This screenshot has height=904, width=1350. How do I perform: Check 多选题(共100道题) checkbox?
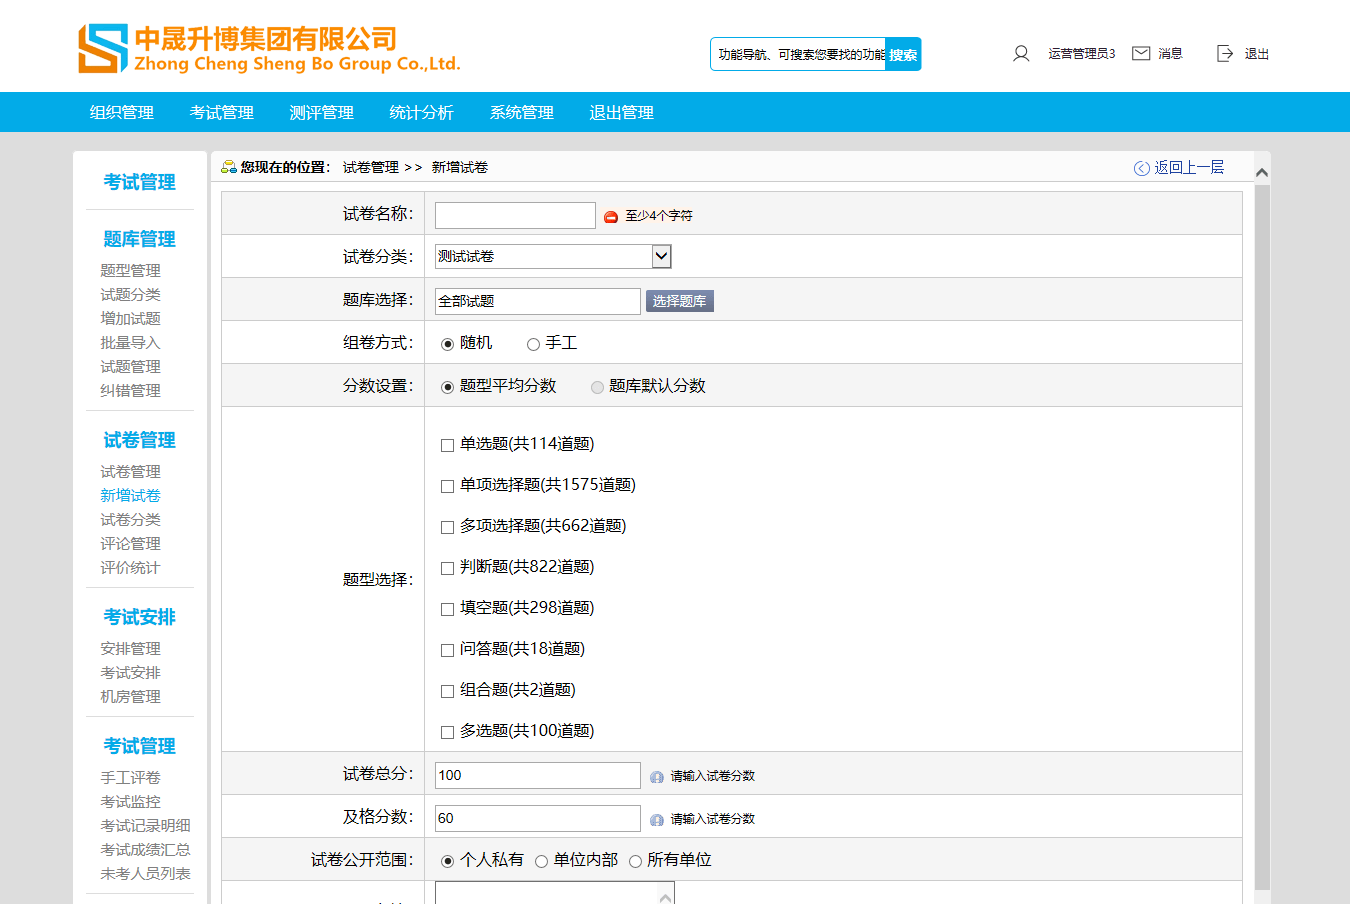pos(447,732)
